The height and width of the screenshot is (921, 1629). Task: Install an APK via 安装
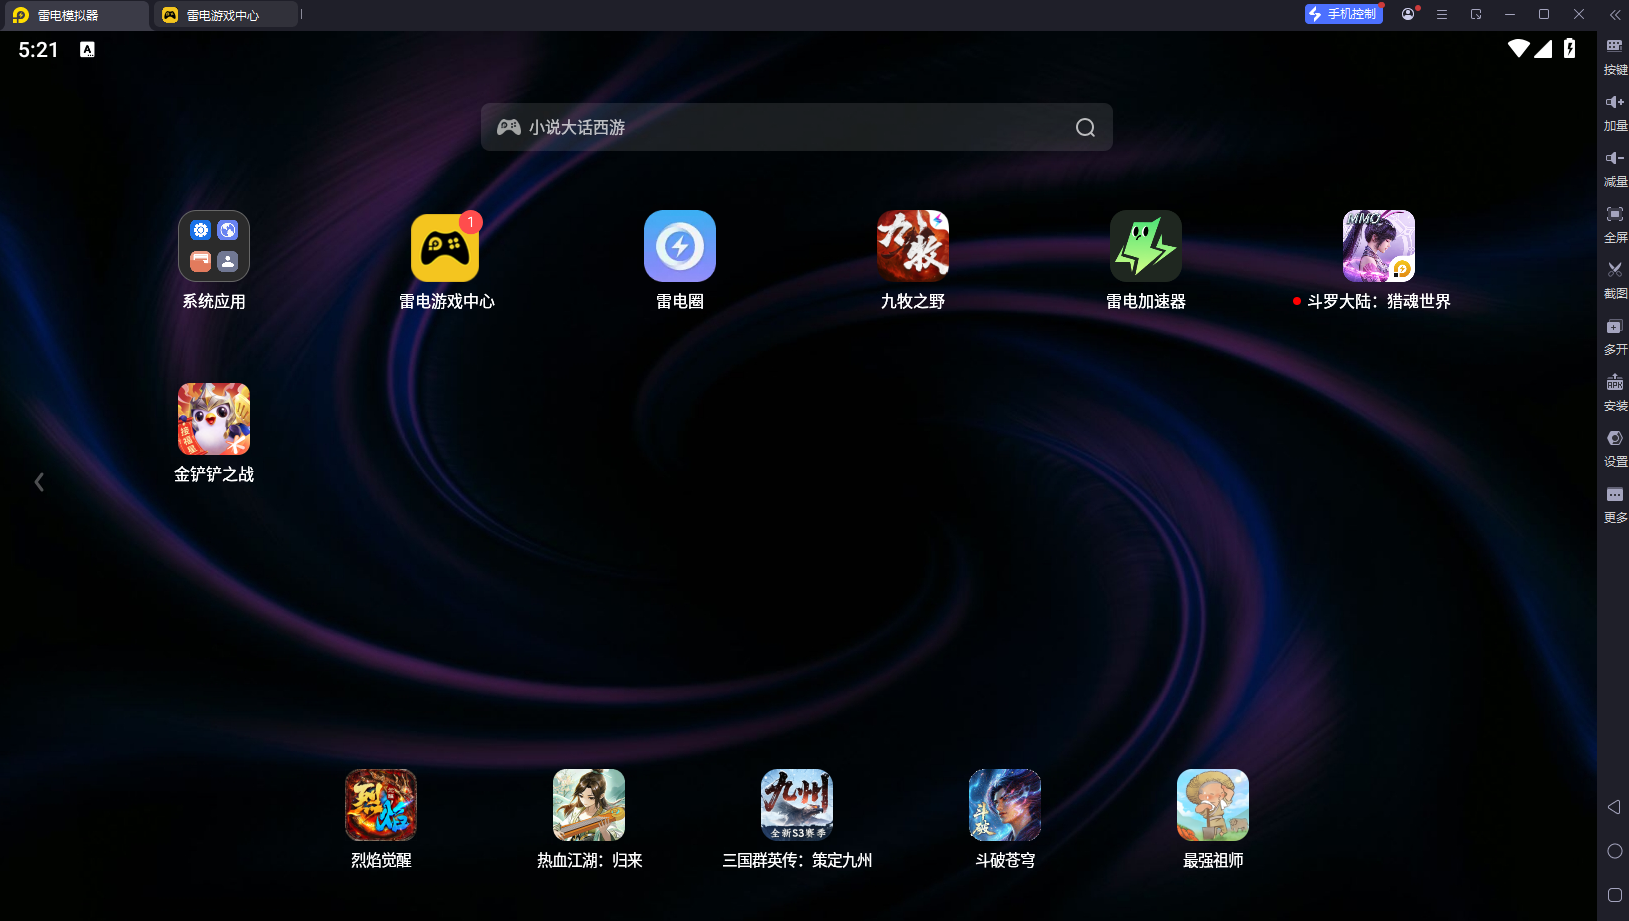click(x=1615, y=393)
